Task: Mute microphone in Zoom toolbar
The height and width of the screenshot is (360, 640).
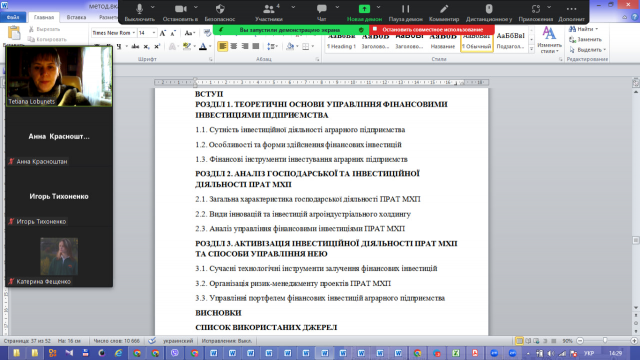Action: tap(140, 12)
